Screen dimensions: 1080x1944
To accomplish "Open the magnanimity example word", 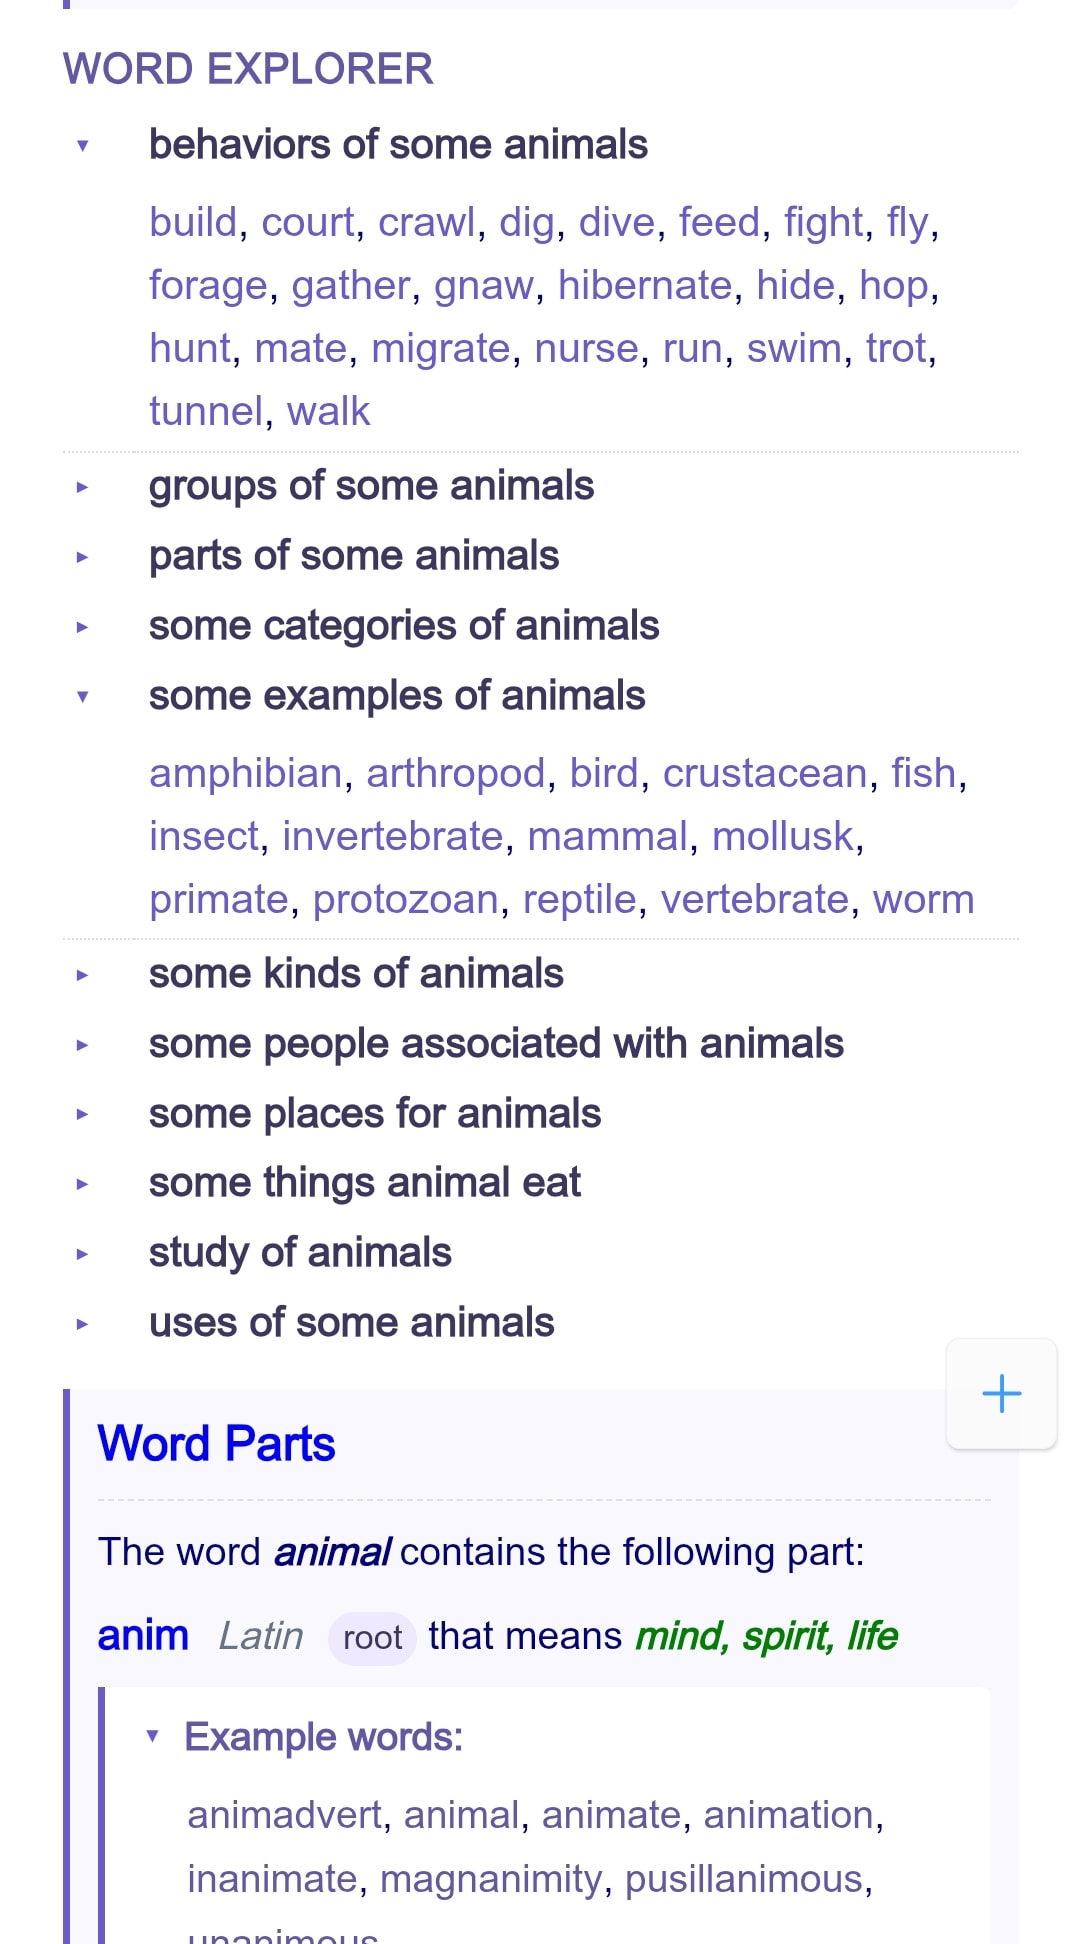I will tap(491, 1879).
